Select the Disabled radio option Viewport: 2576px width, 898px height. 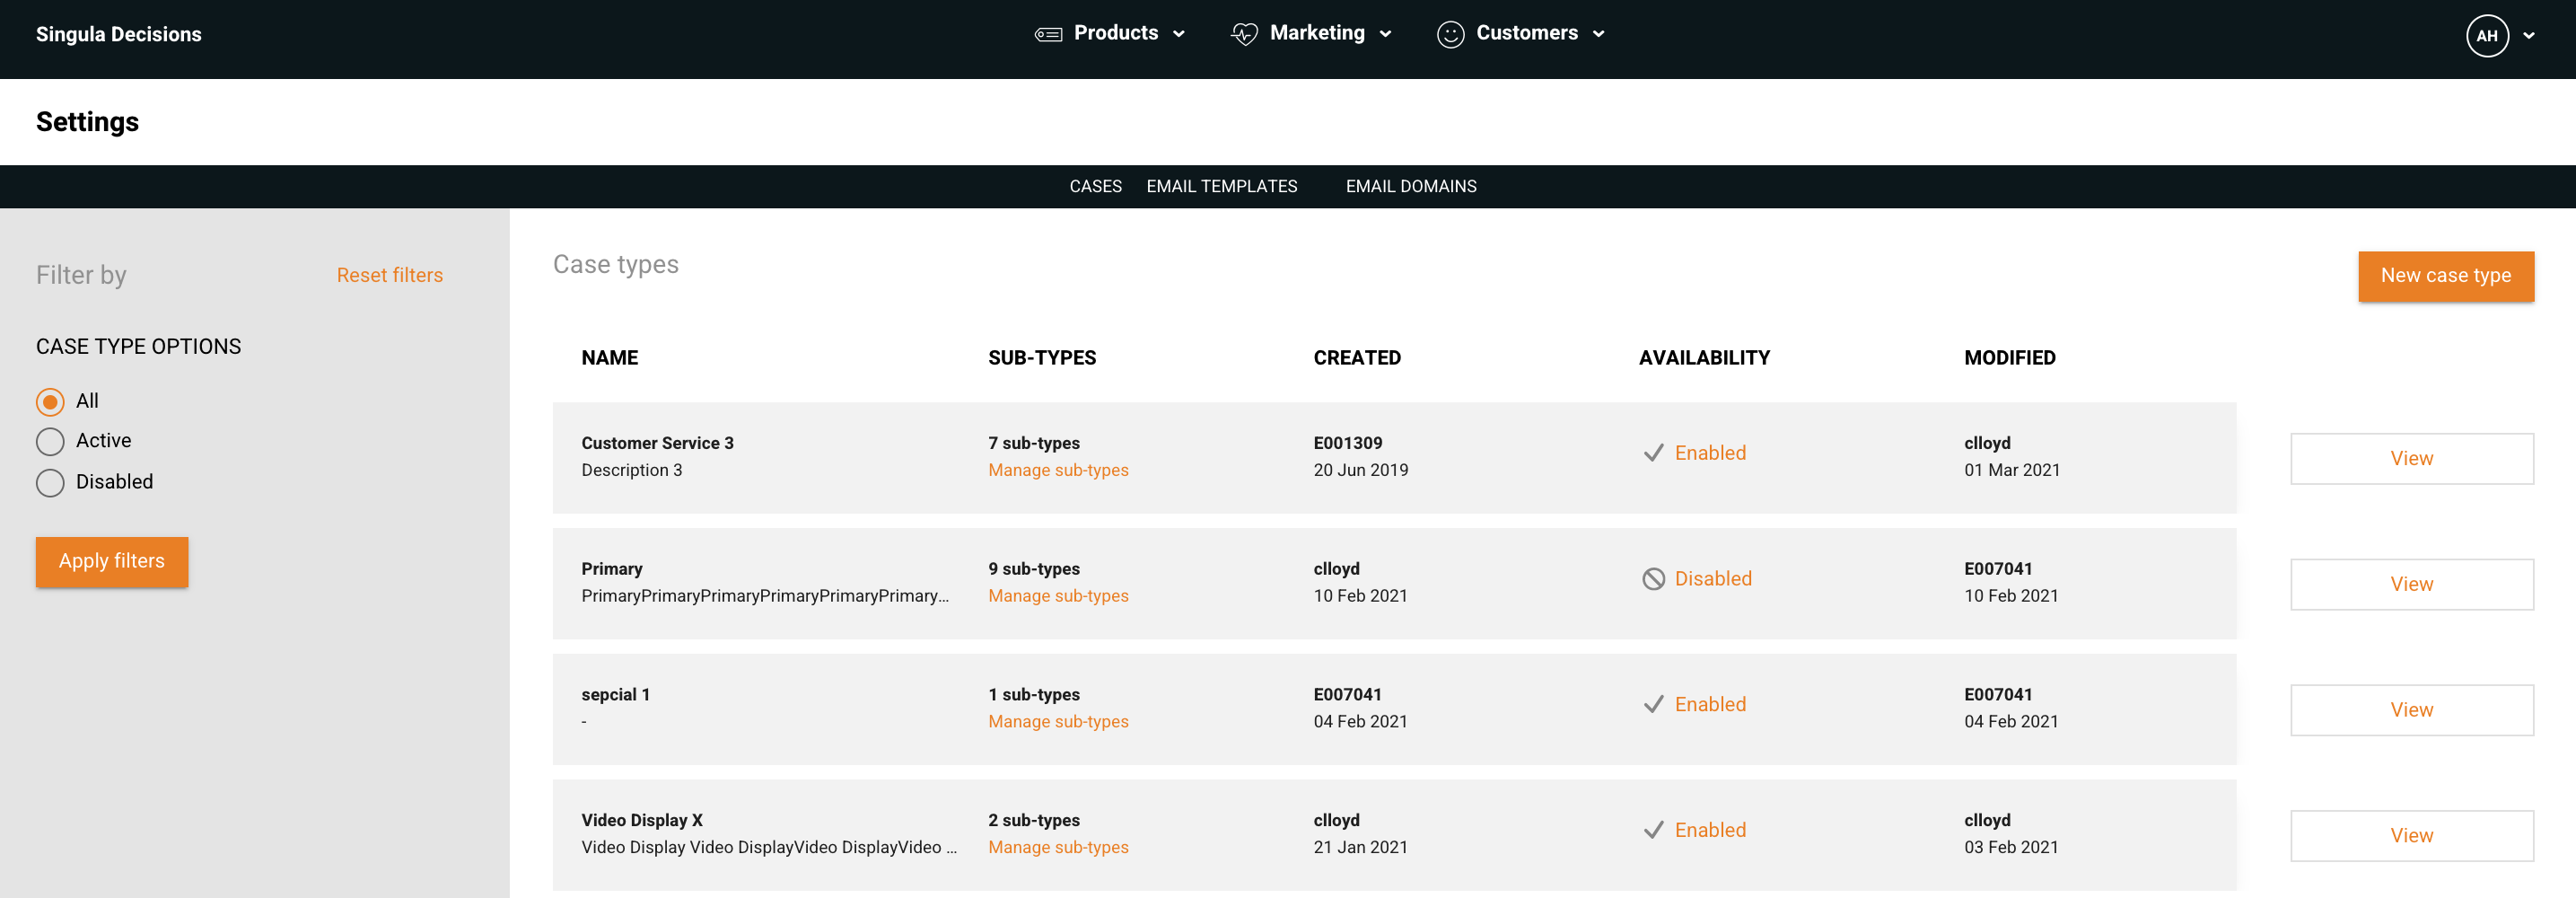click(50, 483)
